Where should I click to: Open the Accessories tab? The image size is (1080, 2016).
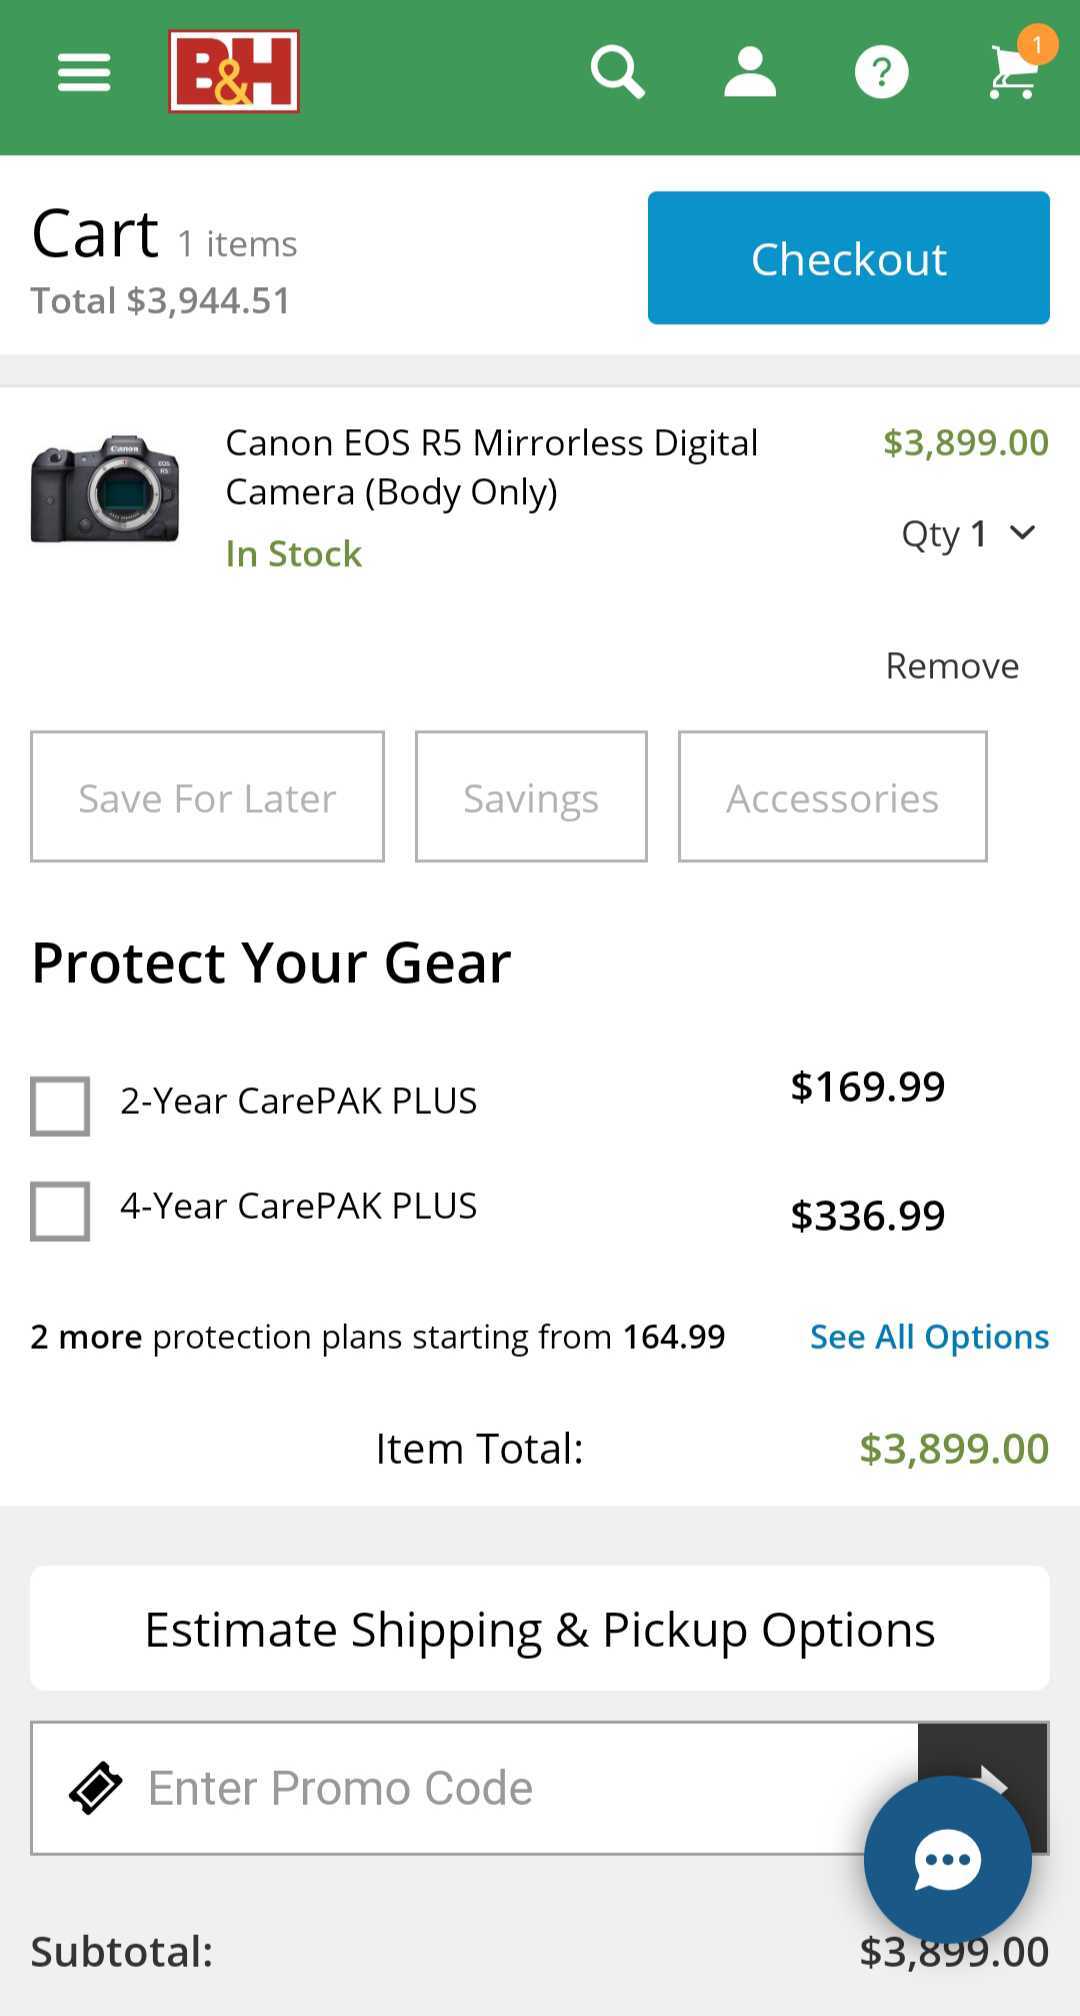pos(832,797)
